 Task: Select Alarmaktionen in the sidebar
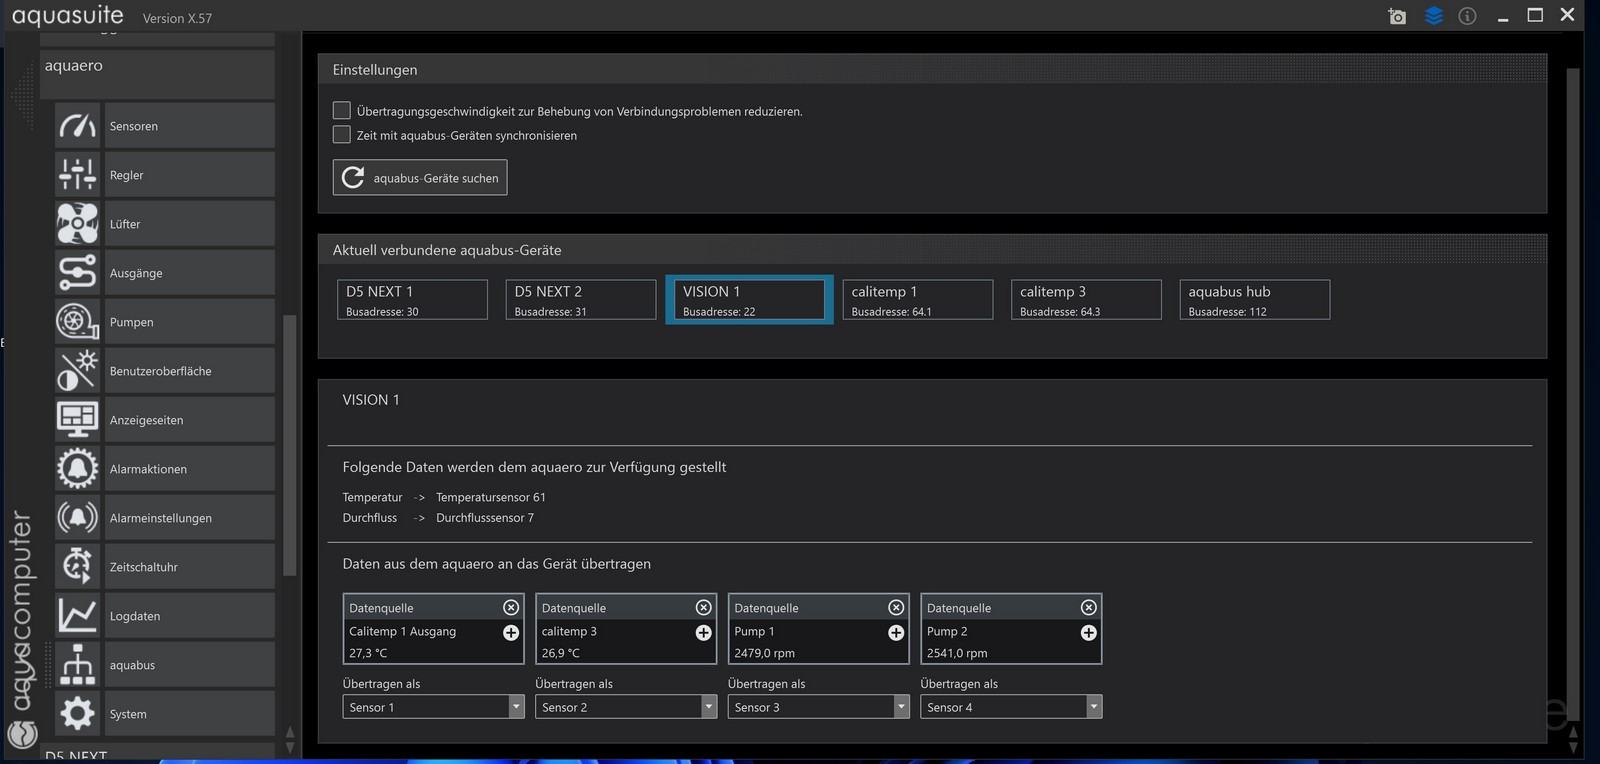pyautogui.click(x=189, y=469)
